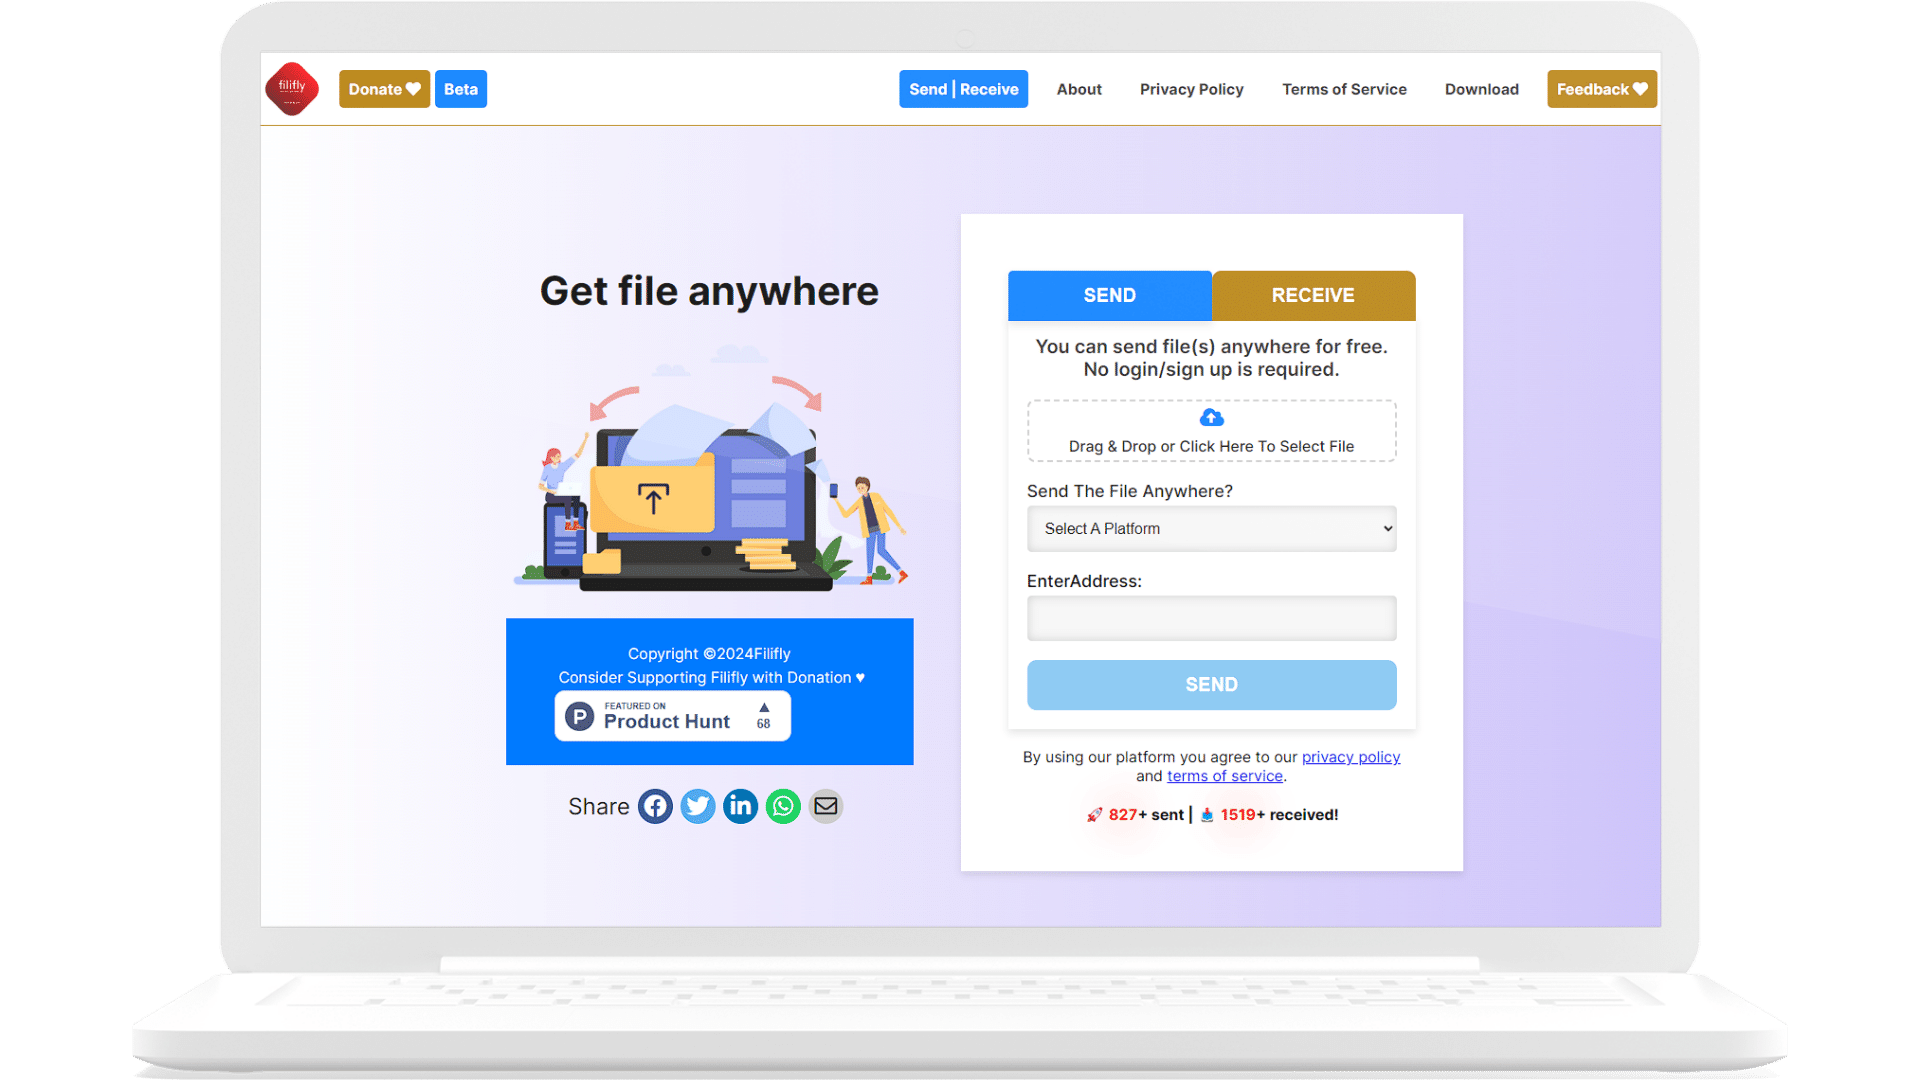Click the Drag & Drop file area

pos(1211,431)
